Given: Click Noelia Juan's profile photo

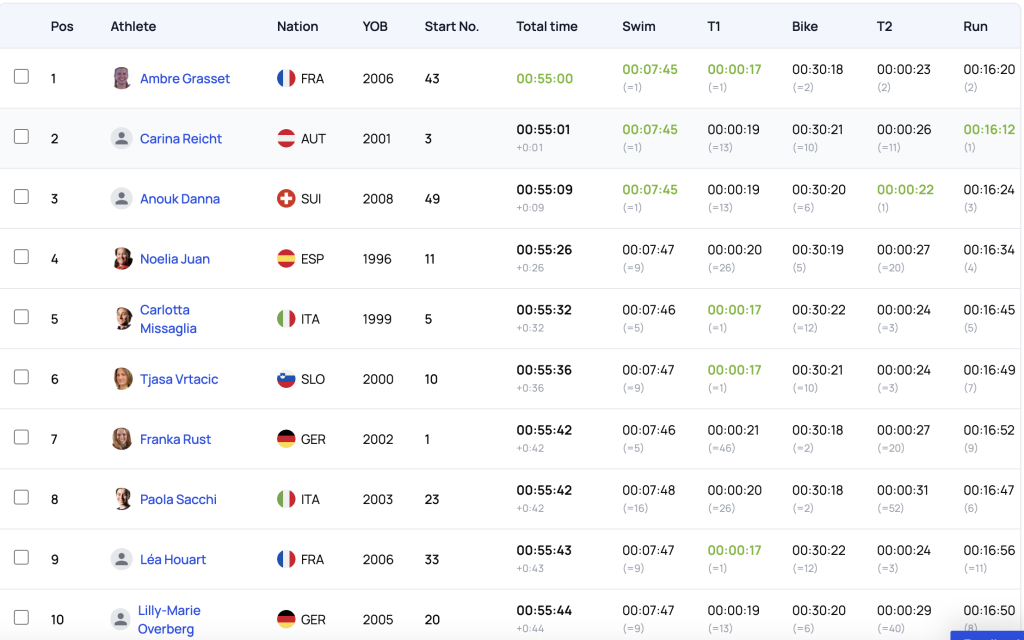Looking at the screenshot, I should coord(122,259).
